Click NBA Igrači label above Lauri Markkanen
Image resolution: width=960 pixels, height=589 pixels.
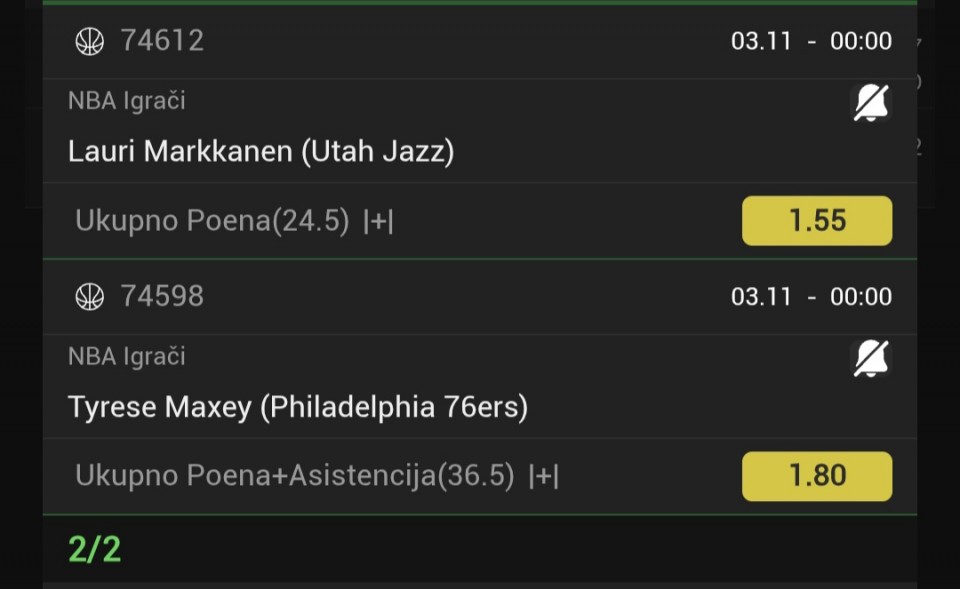127,101
